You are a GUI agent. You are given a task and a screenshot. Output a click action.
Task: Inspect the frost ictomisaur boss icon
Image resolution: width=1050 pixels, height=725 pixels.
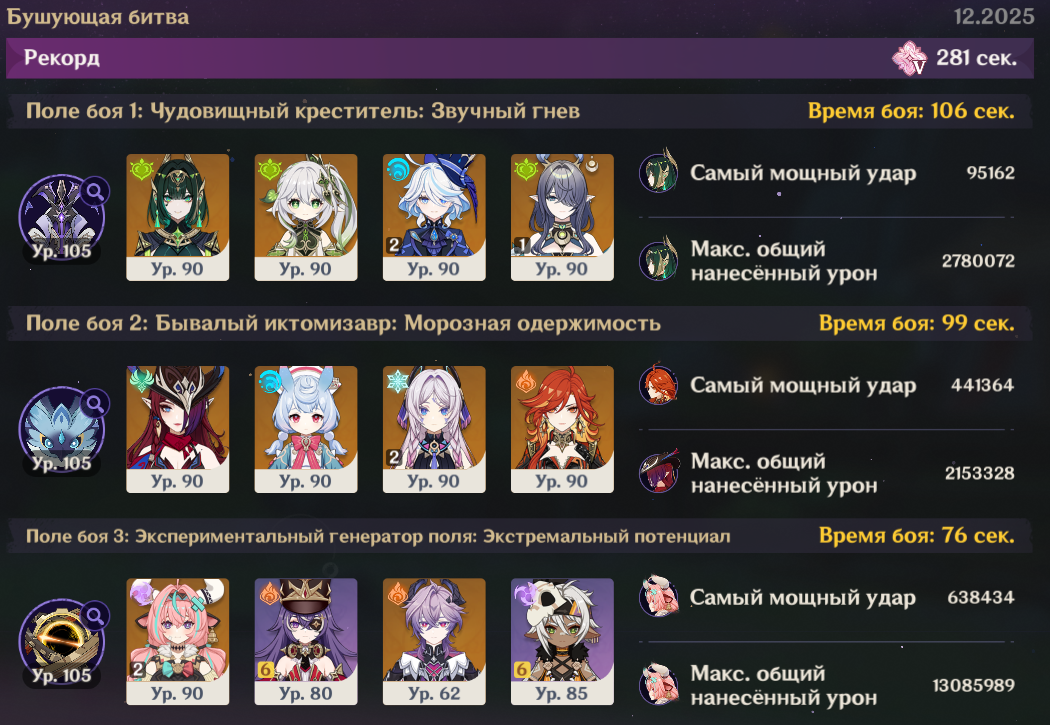pyautogui.click(x=62, y=430)
